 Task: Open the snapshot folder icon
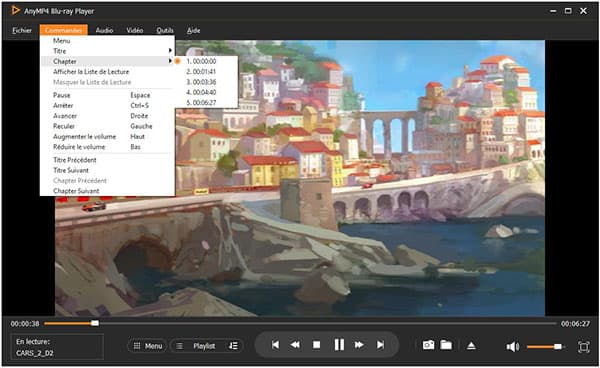(446, 345)
